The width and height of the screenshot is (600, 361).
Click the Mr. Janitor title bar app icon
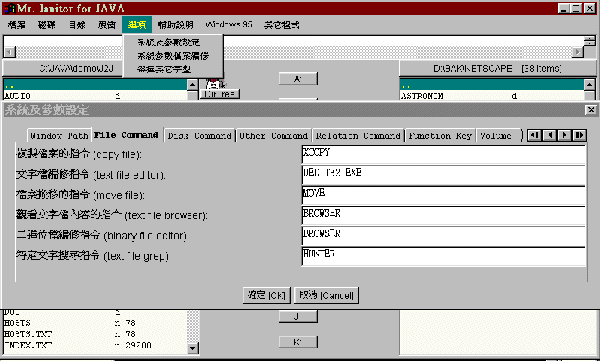pos(10,8)
